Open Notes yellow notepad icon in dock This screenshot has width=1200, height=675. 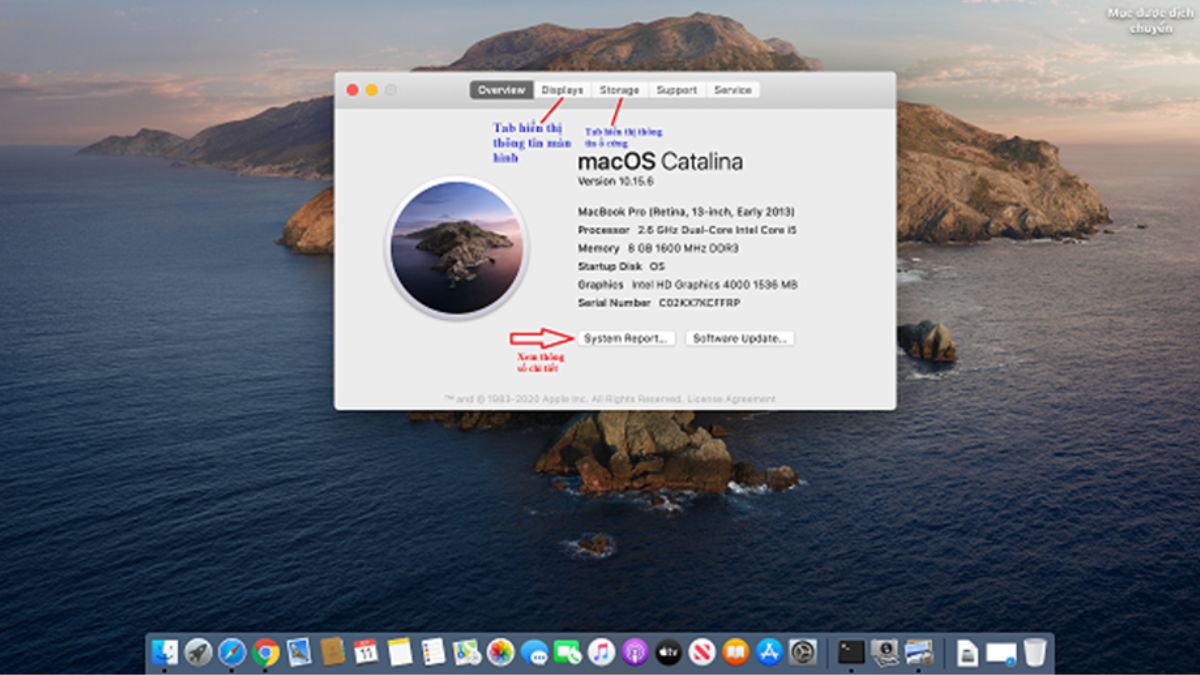(x=400, y=653)
